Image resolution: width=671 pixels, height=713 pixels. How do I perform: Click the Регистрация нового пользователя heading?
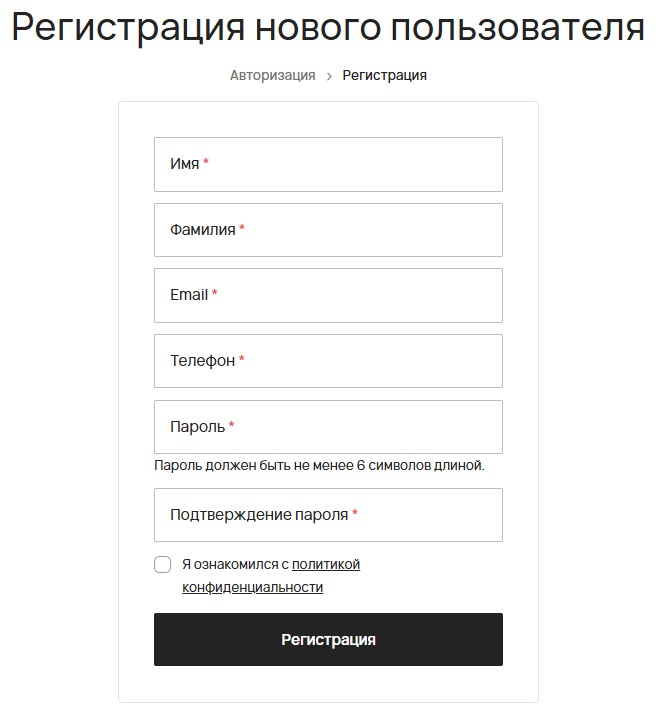328,28
